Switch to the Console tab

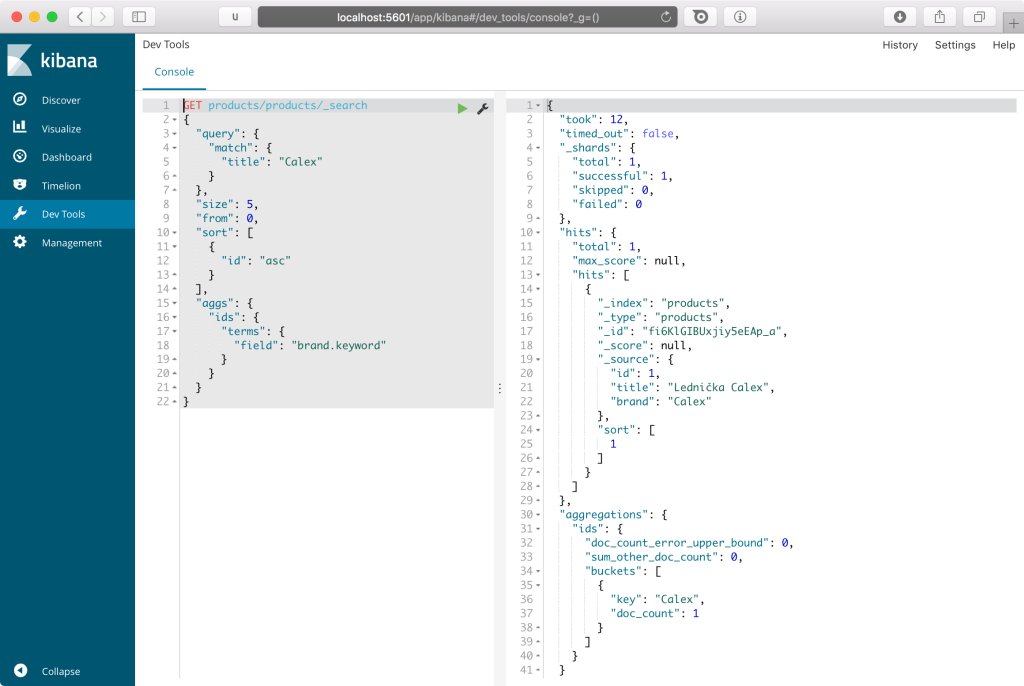pyautogui.click(x=174, y=72)
